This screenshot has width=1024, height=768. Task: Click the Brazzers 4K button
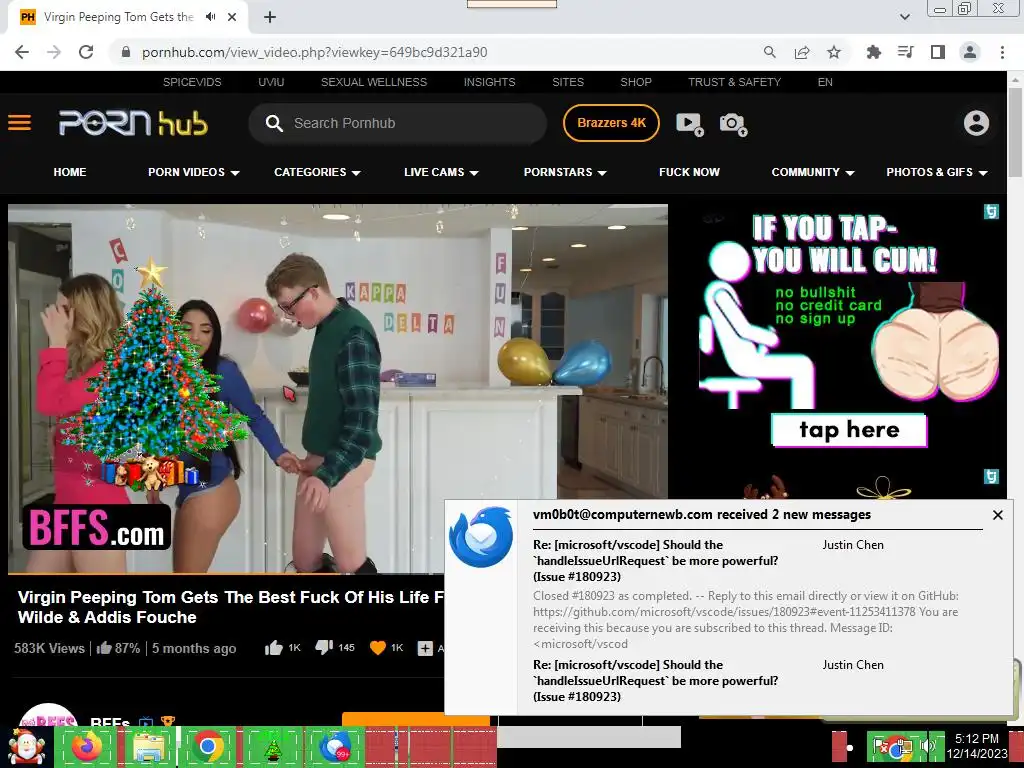[611, 123]
